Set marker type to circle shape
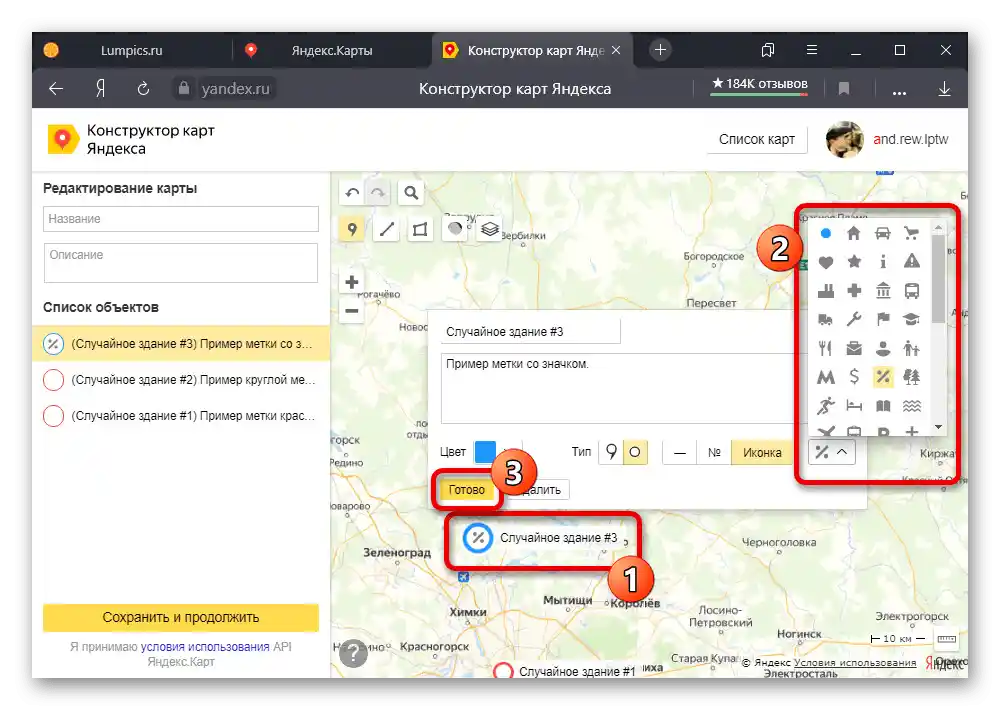 coord(635,452)
